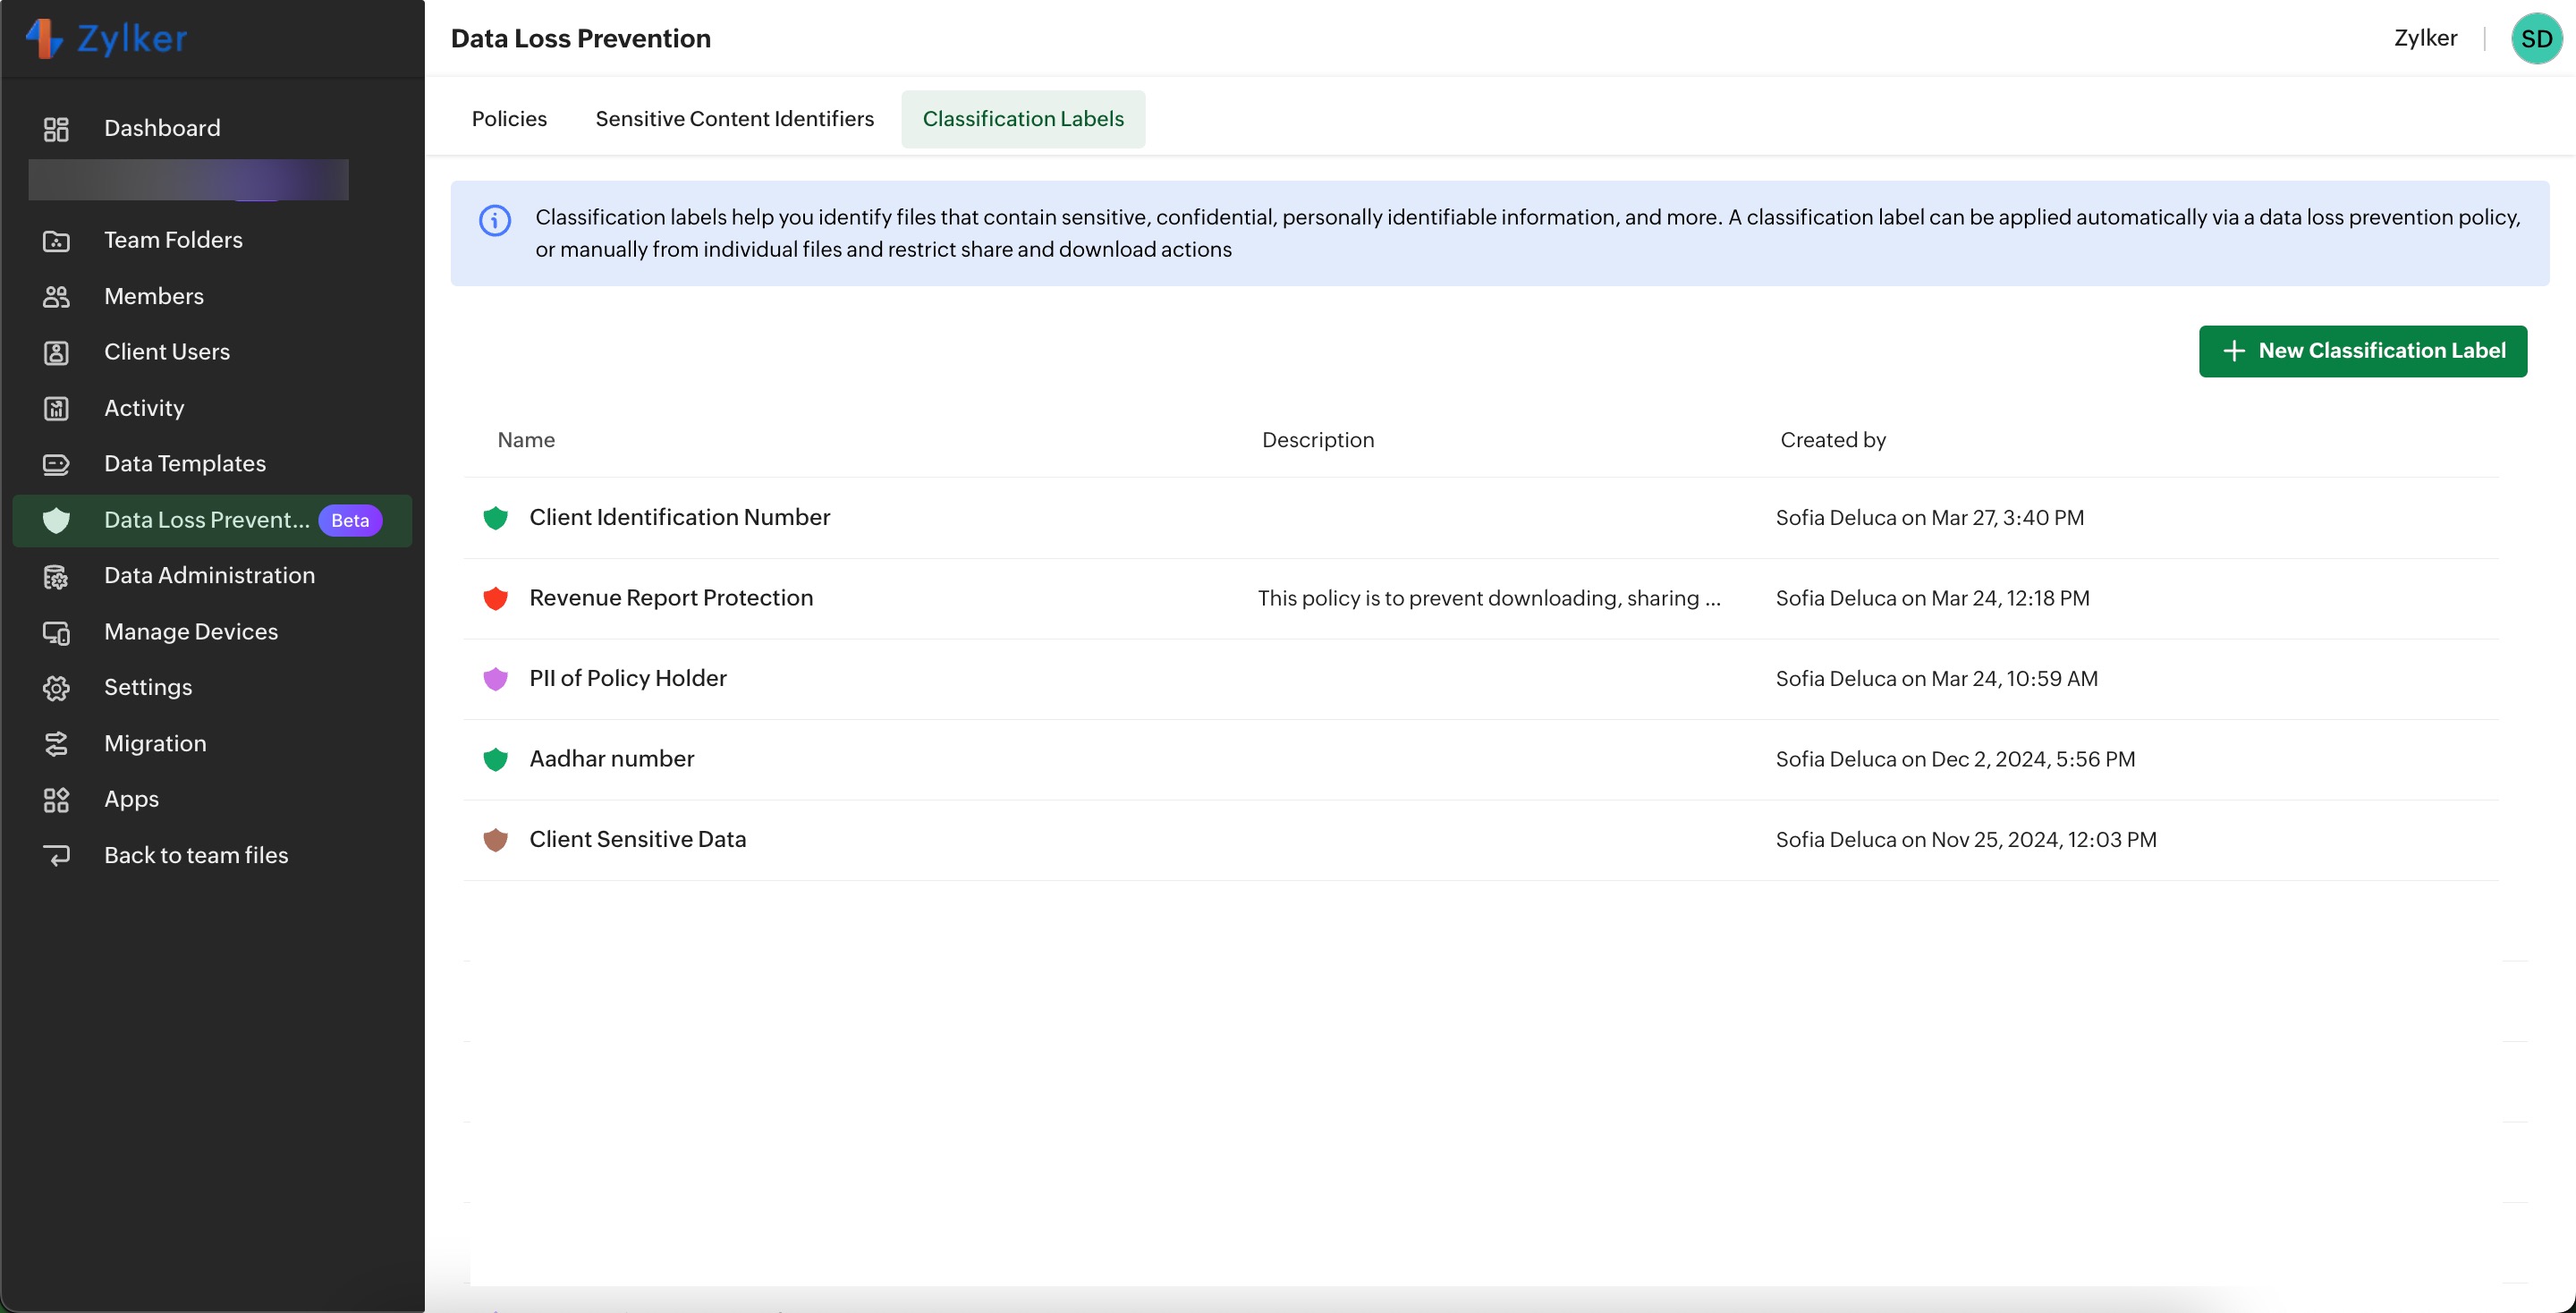Image resolution: width=2576 pixels, height=1313 pixels.
Task: Click purple shield for PII of Policy Holder
Action: coord(495,679)
